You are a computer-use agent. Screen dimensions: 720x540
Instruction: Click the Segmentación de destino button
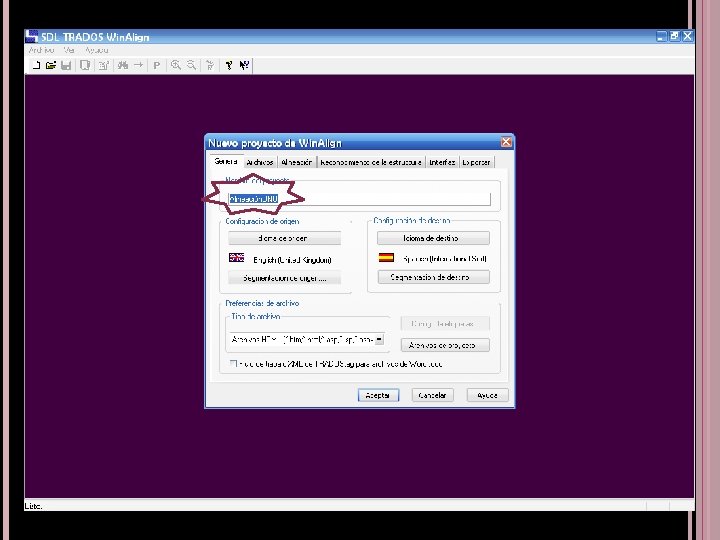tap(433, 277)
